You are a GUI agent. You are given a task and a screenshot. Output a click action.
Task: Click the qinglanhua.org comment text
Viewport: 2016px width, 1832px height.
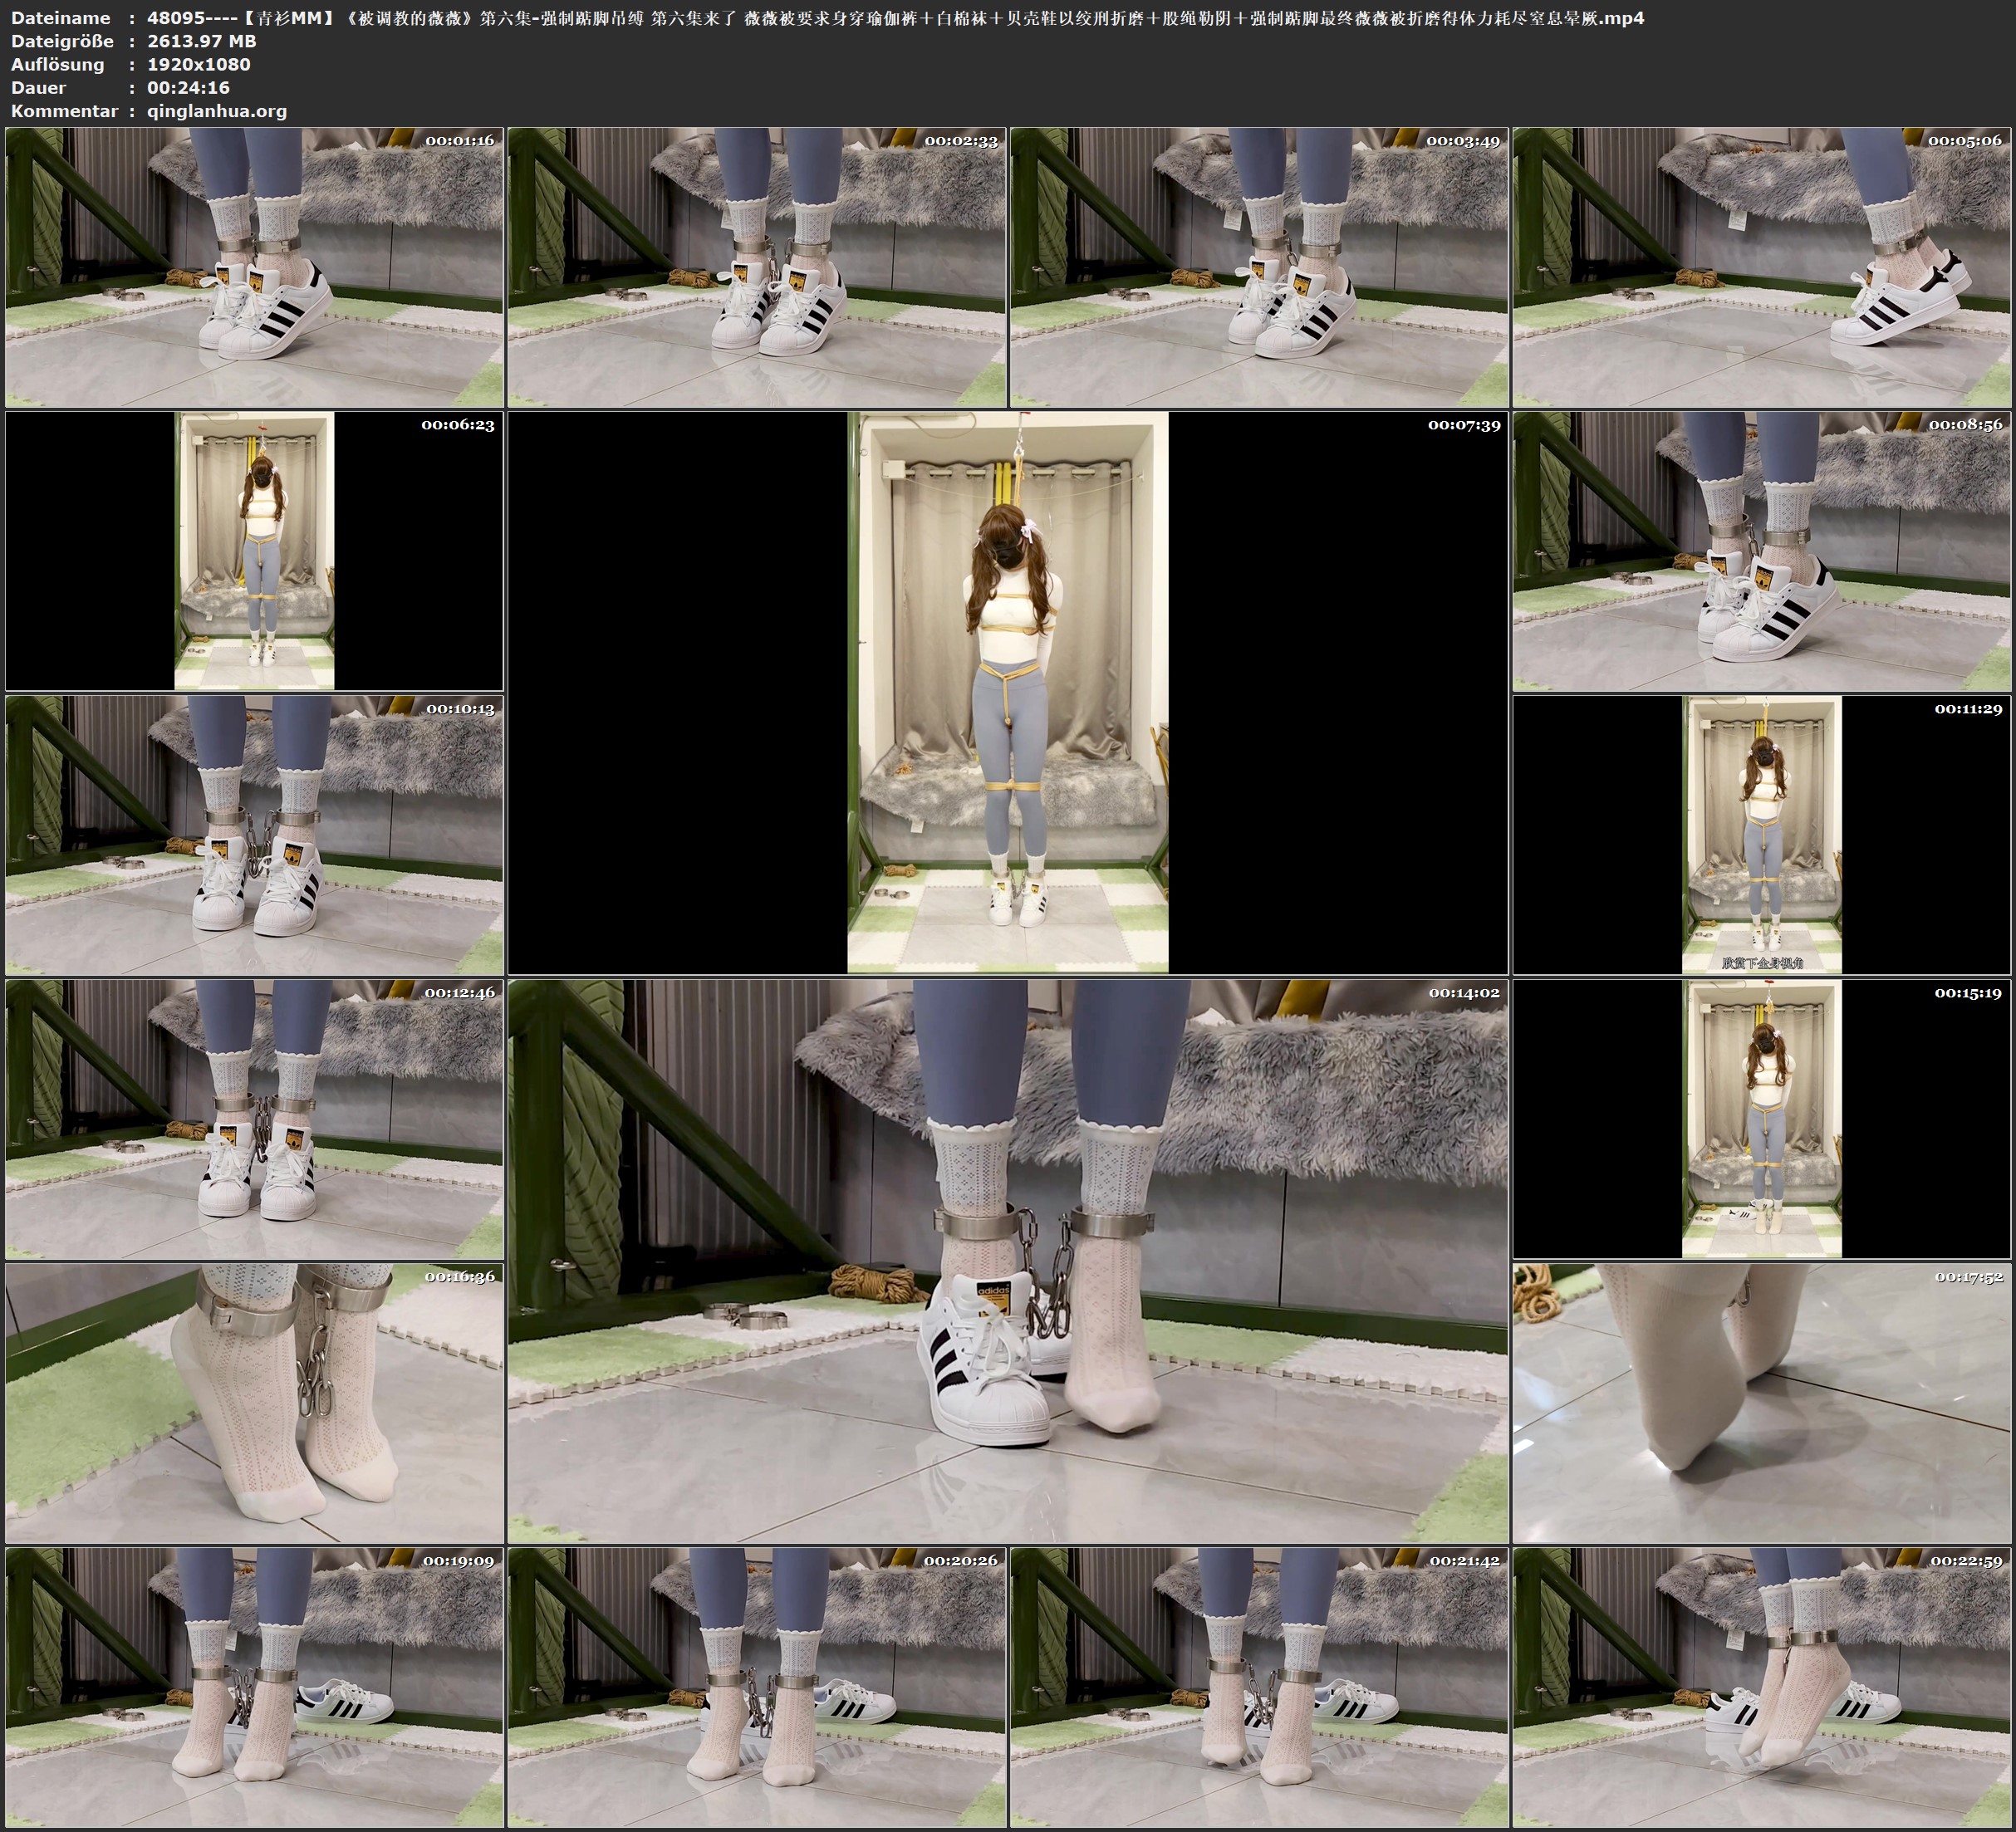(x=217, y=111)
